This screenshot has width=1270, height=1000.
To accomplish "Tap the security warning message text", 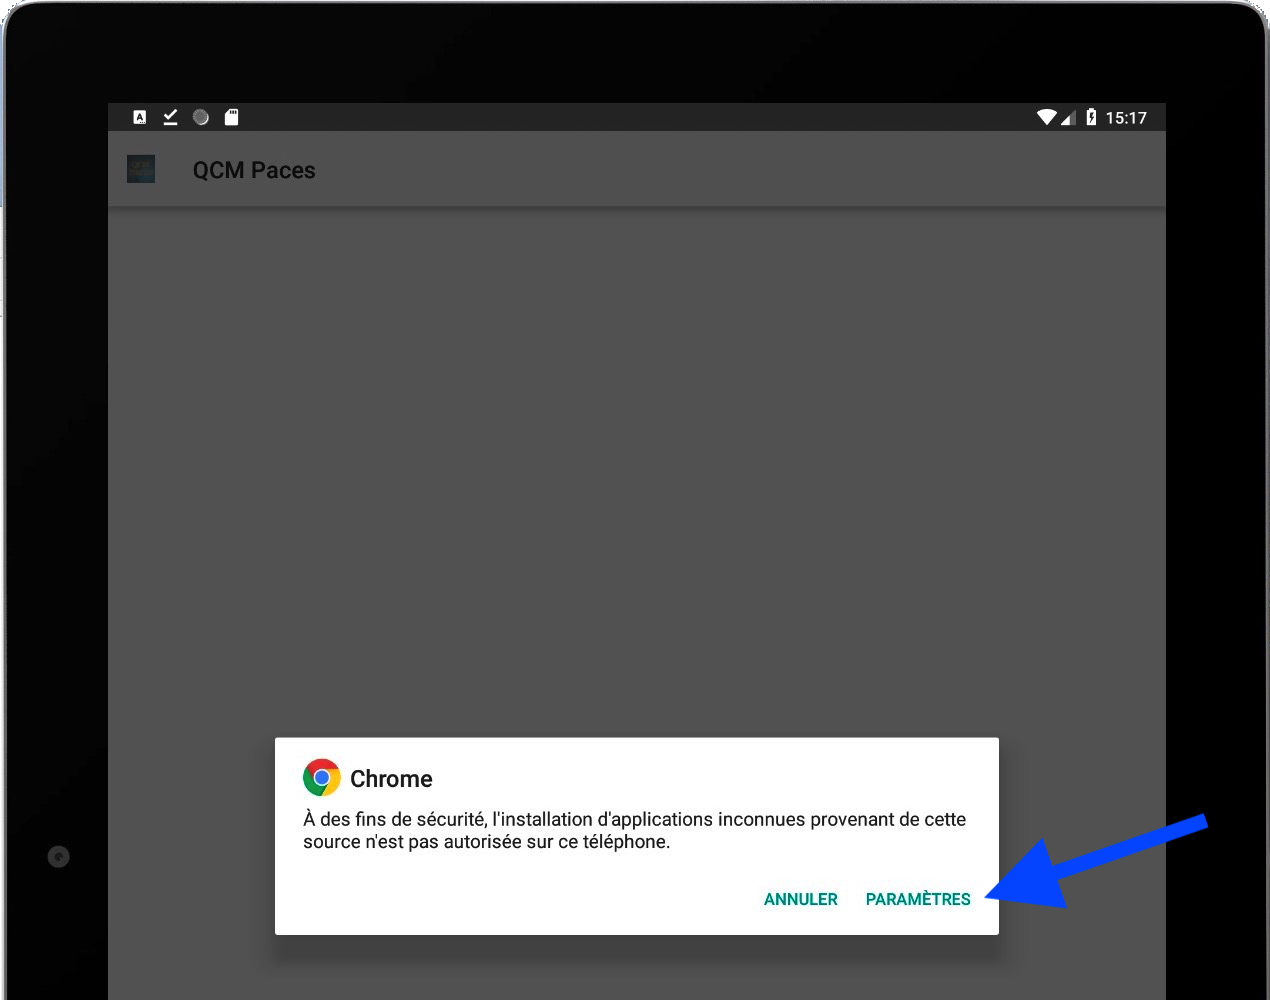I will pyautogui.click(x=635, y=830).
